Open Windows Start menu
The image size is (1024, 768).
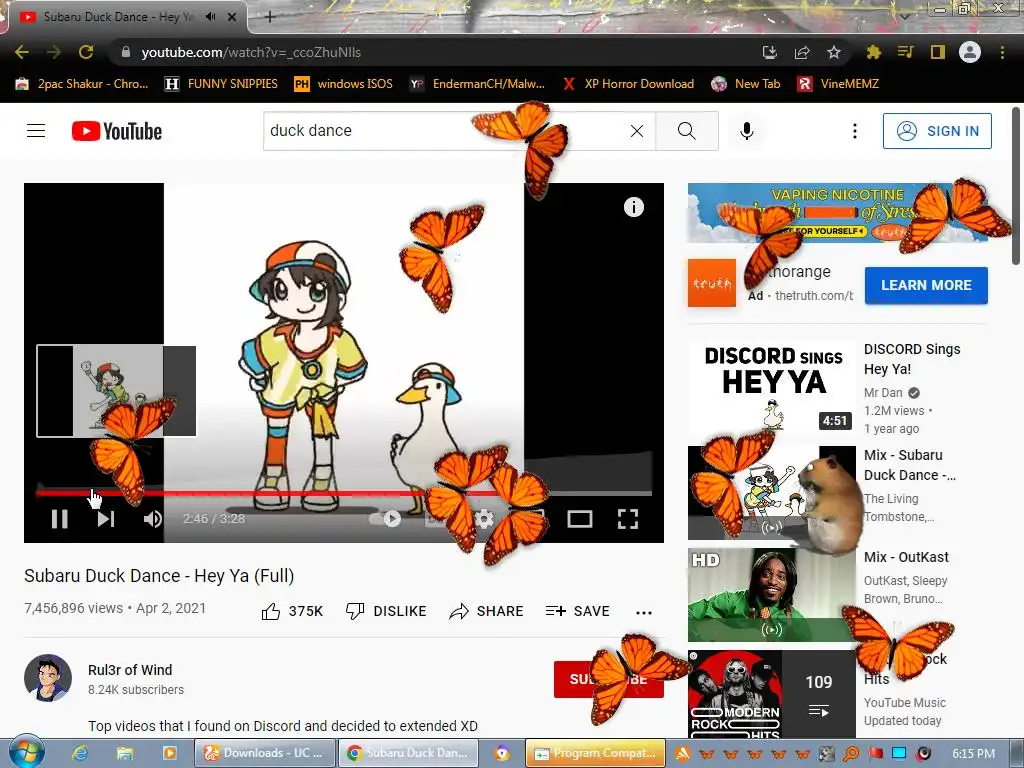click(x=26, y=752)
